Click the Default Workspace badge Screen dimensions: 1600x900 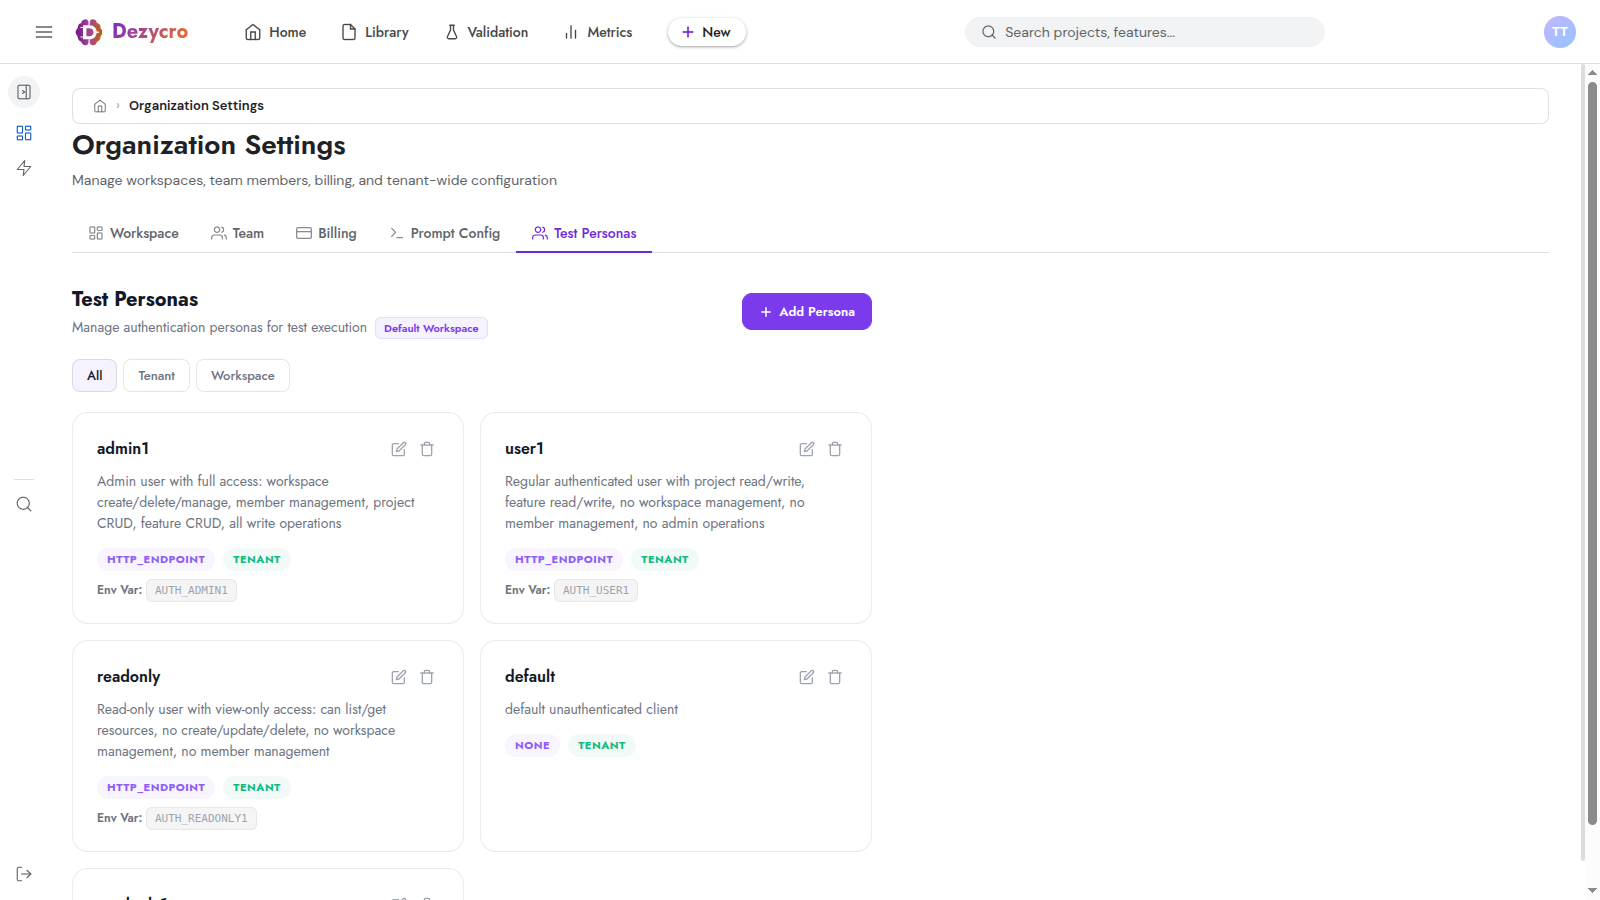click(x=431, y=328)
